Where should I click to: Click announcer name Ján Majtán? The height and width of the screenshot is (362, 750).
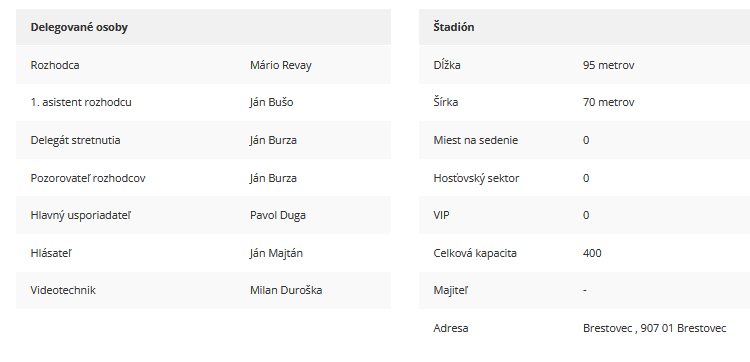click(276, 253)
